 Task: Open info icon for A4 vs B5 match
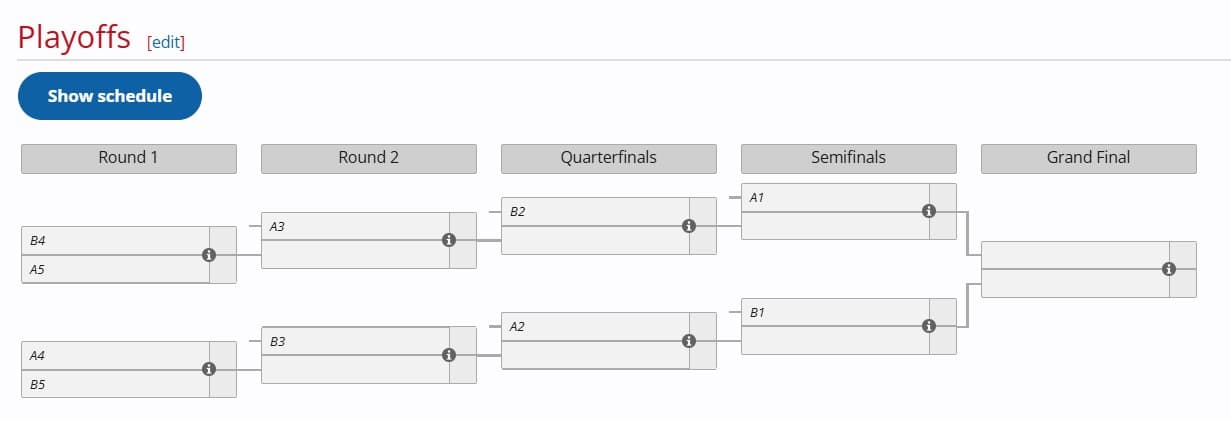(x=208, y=369)
